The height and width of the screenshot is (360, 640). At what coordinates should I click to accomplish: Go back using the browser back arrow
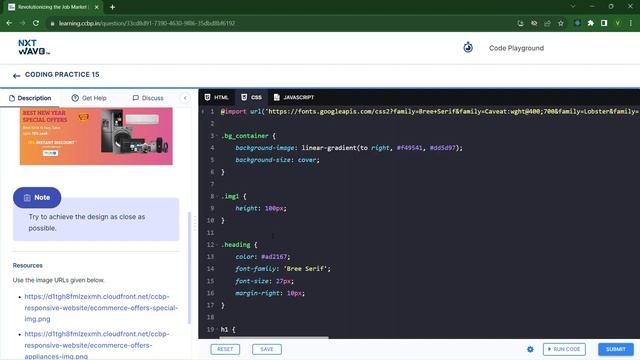9,23
